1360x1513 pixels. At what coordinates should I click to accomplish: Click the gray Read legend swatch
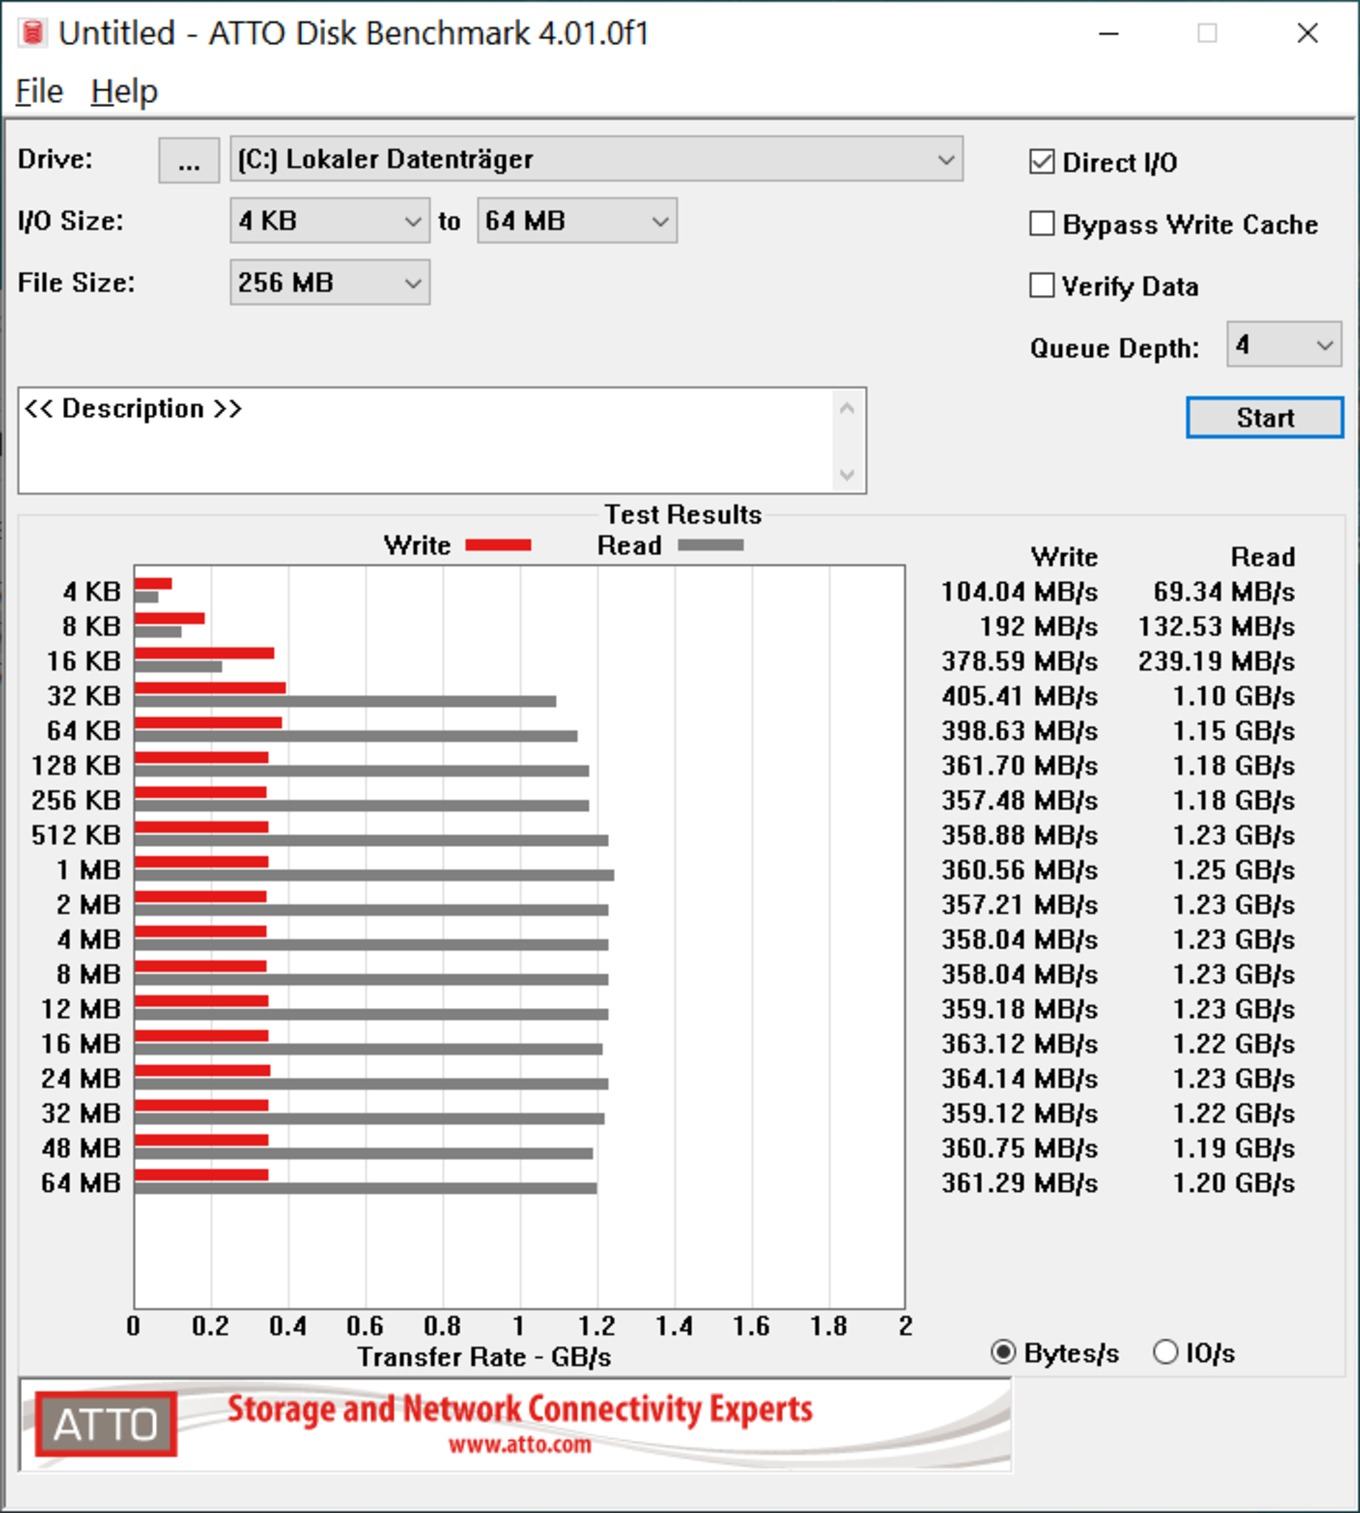tap(711, 545)
